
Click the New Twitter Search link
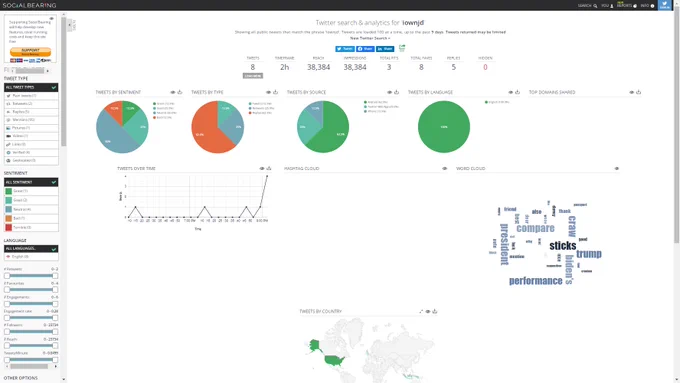pyautogui.click(x=370, y=38)
